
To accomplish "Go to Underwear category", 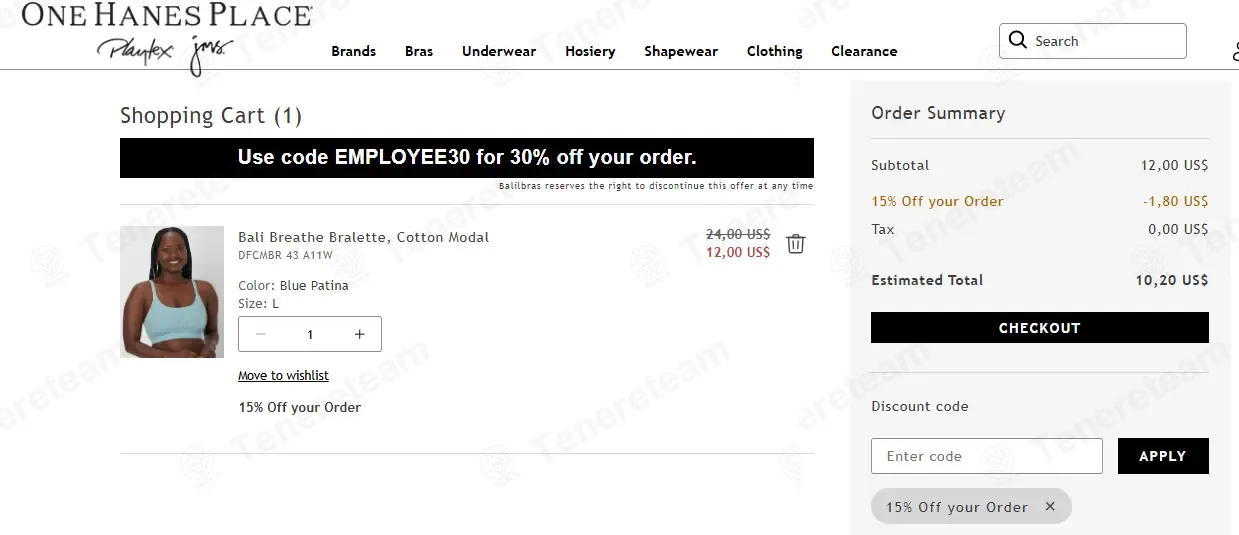I will coord(499,51).
